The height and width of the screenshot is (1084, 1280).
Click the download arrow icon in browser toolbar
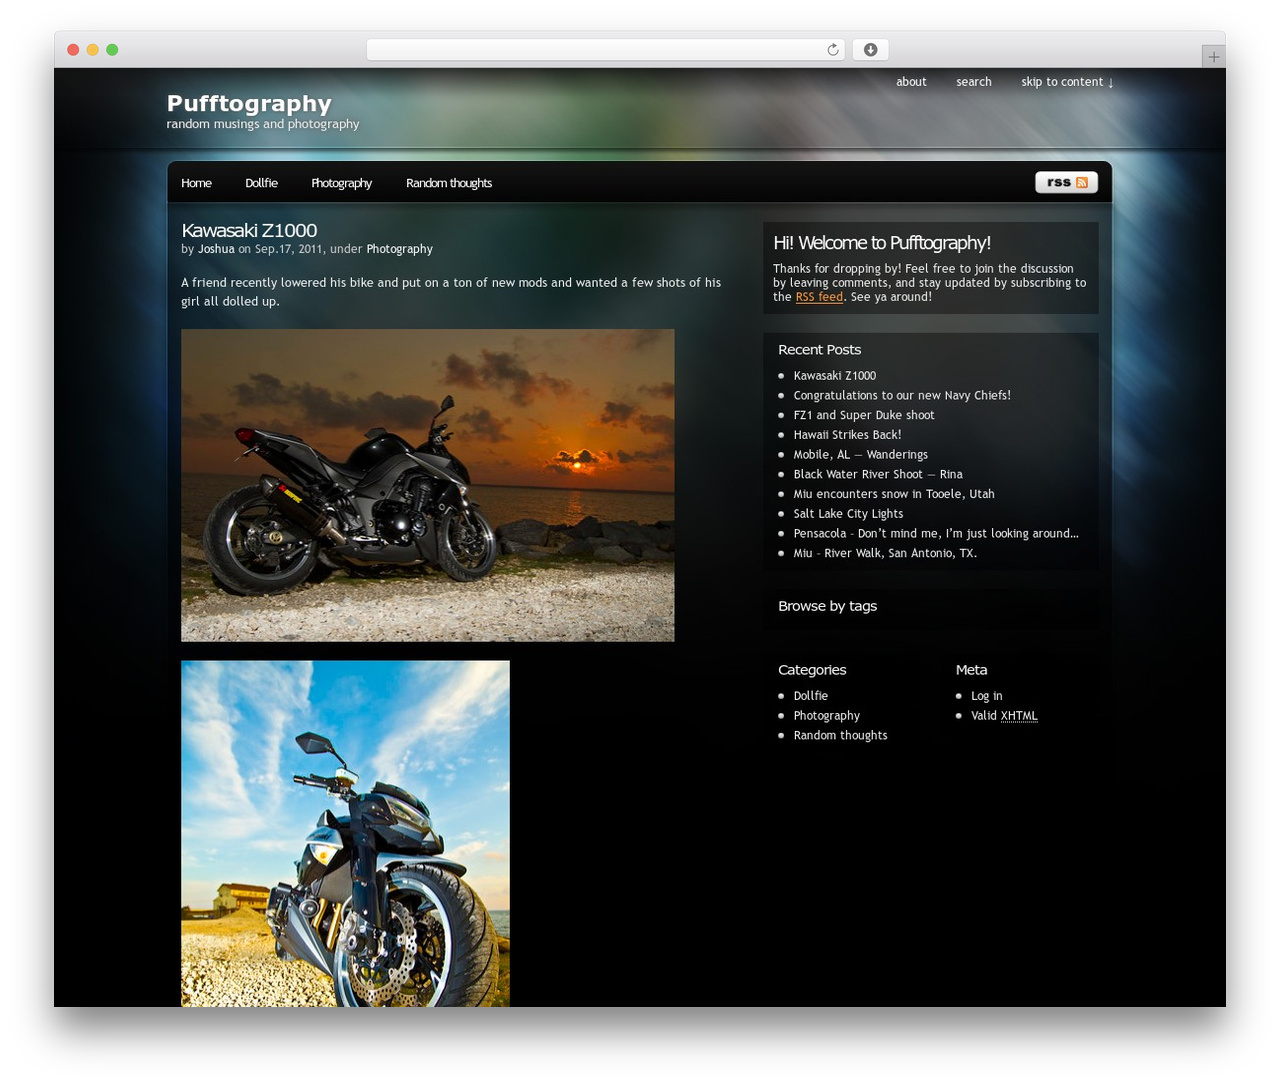[870, 50]
